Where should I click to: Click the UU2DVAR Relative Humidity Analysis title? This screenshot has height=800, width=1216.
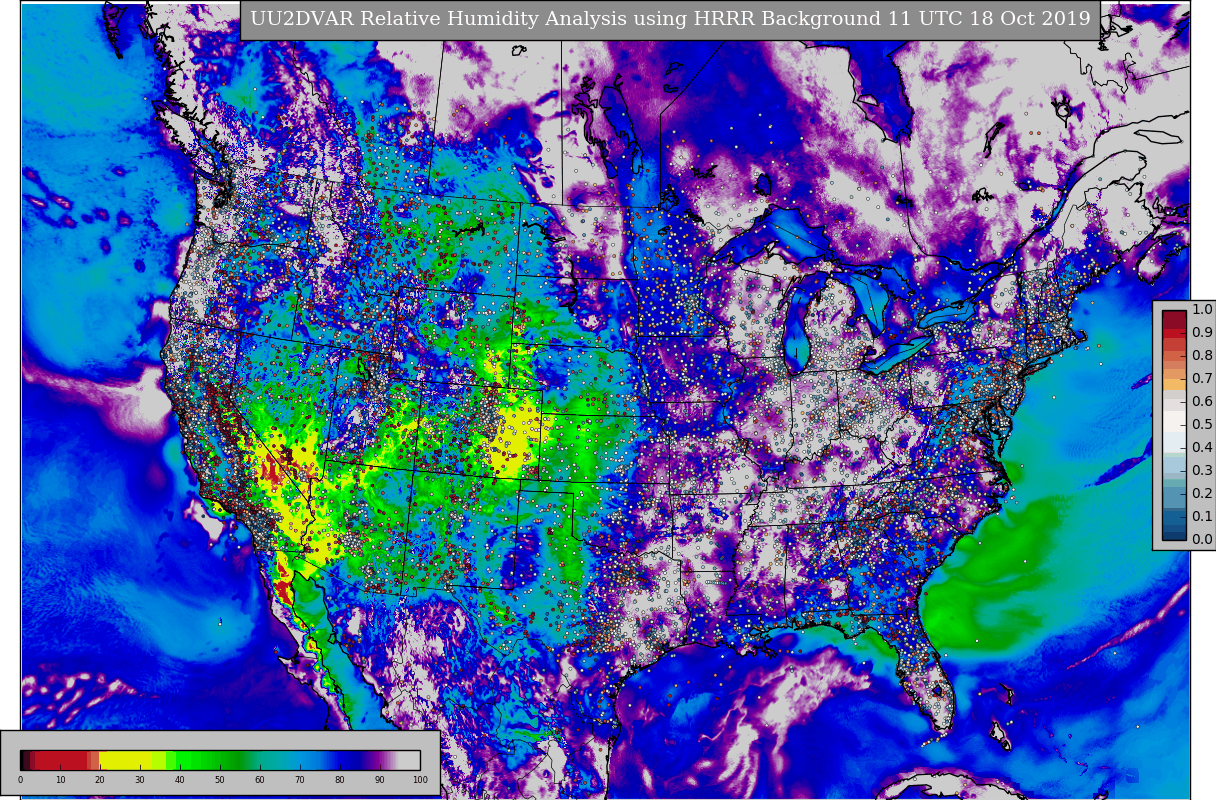point(670,19)
